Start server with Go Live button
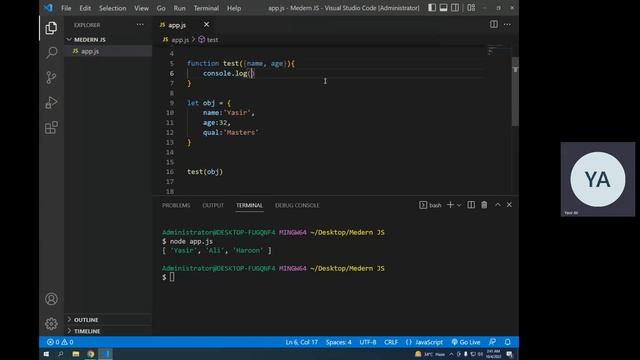640x360 pixels. [466, 342]
